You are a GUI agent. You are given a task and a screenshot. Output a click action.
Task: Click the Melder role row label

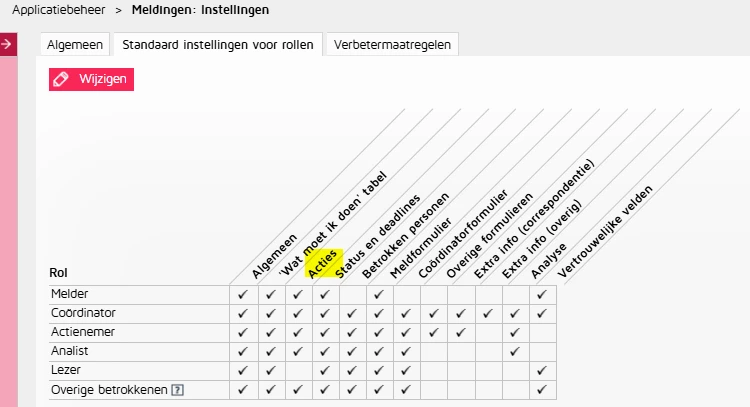(x=69, y=295)
